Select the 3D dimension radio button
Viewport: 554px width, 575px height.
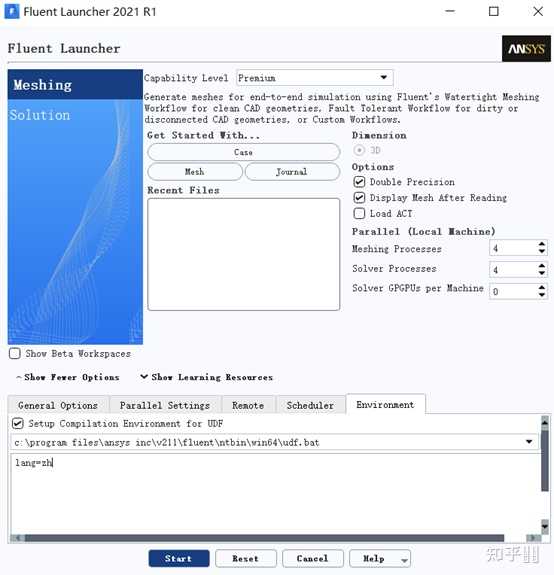359,150
